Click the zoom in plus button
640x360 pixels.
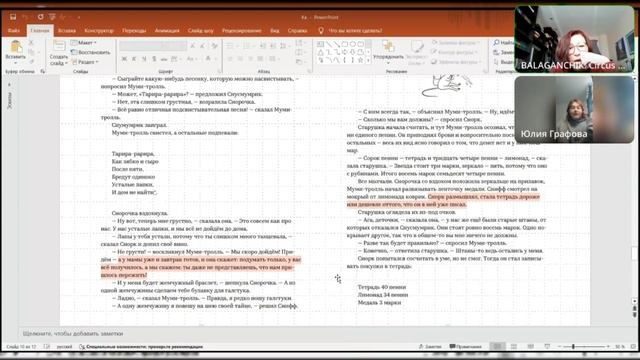point(608,347)
